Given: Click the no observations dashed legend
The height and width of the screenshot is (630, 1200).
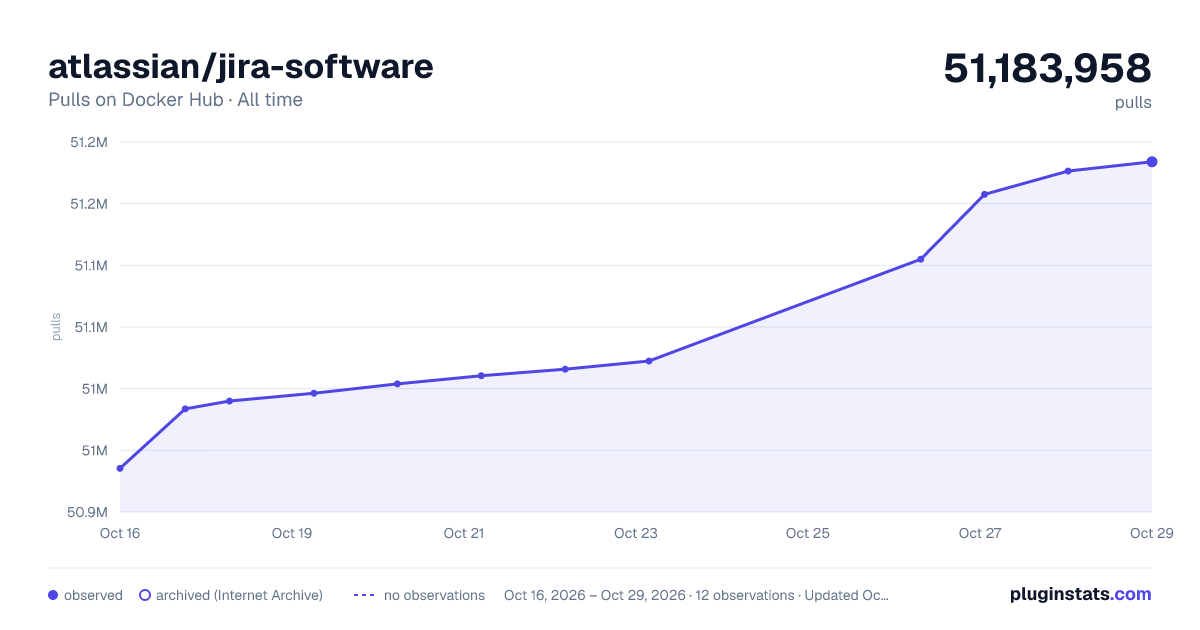Looking at the screenshot, I should click(364, 595).
